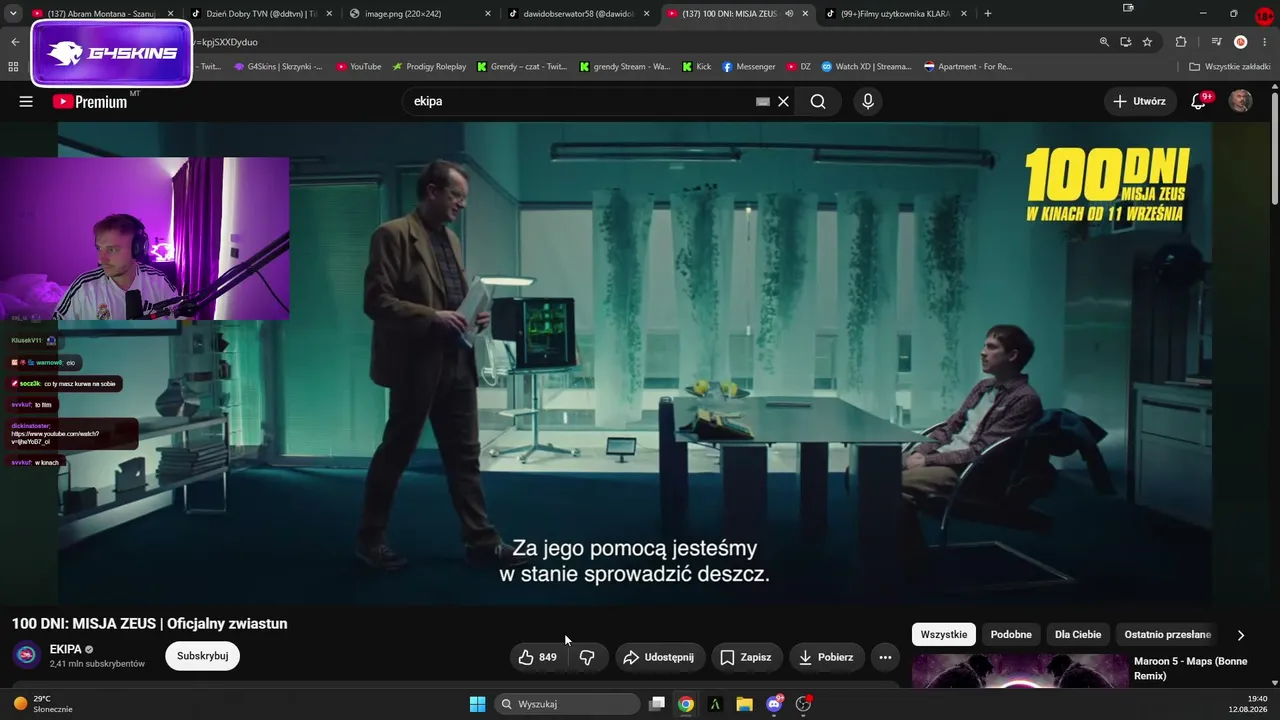Switch to dawidobserwator58 TikTok tab
1280x720 pixels.
pos(580,14)
